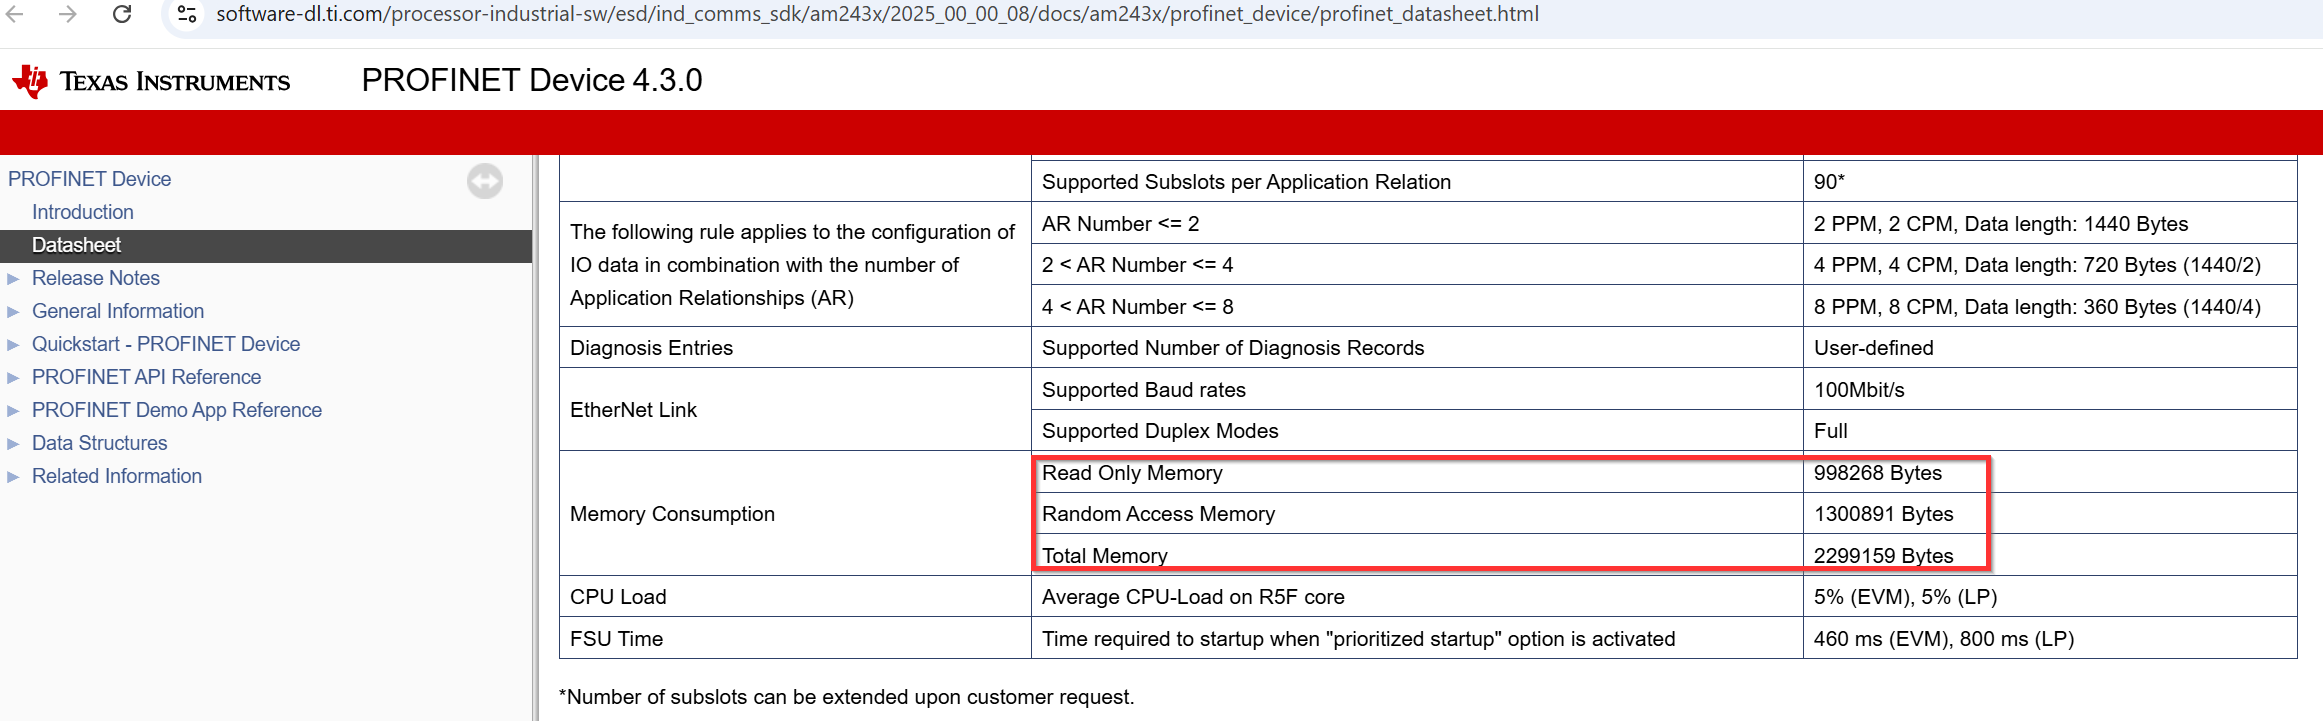Open the Release Notes link
The image size is (2323, 721).
click(96, 278)
